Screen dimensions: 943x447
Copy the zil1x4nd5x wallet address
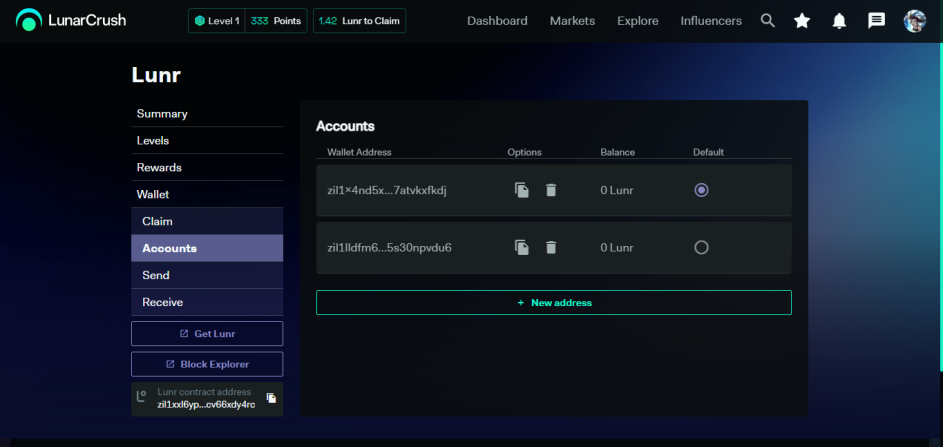522,190
